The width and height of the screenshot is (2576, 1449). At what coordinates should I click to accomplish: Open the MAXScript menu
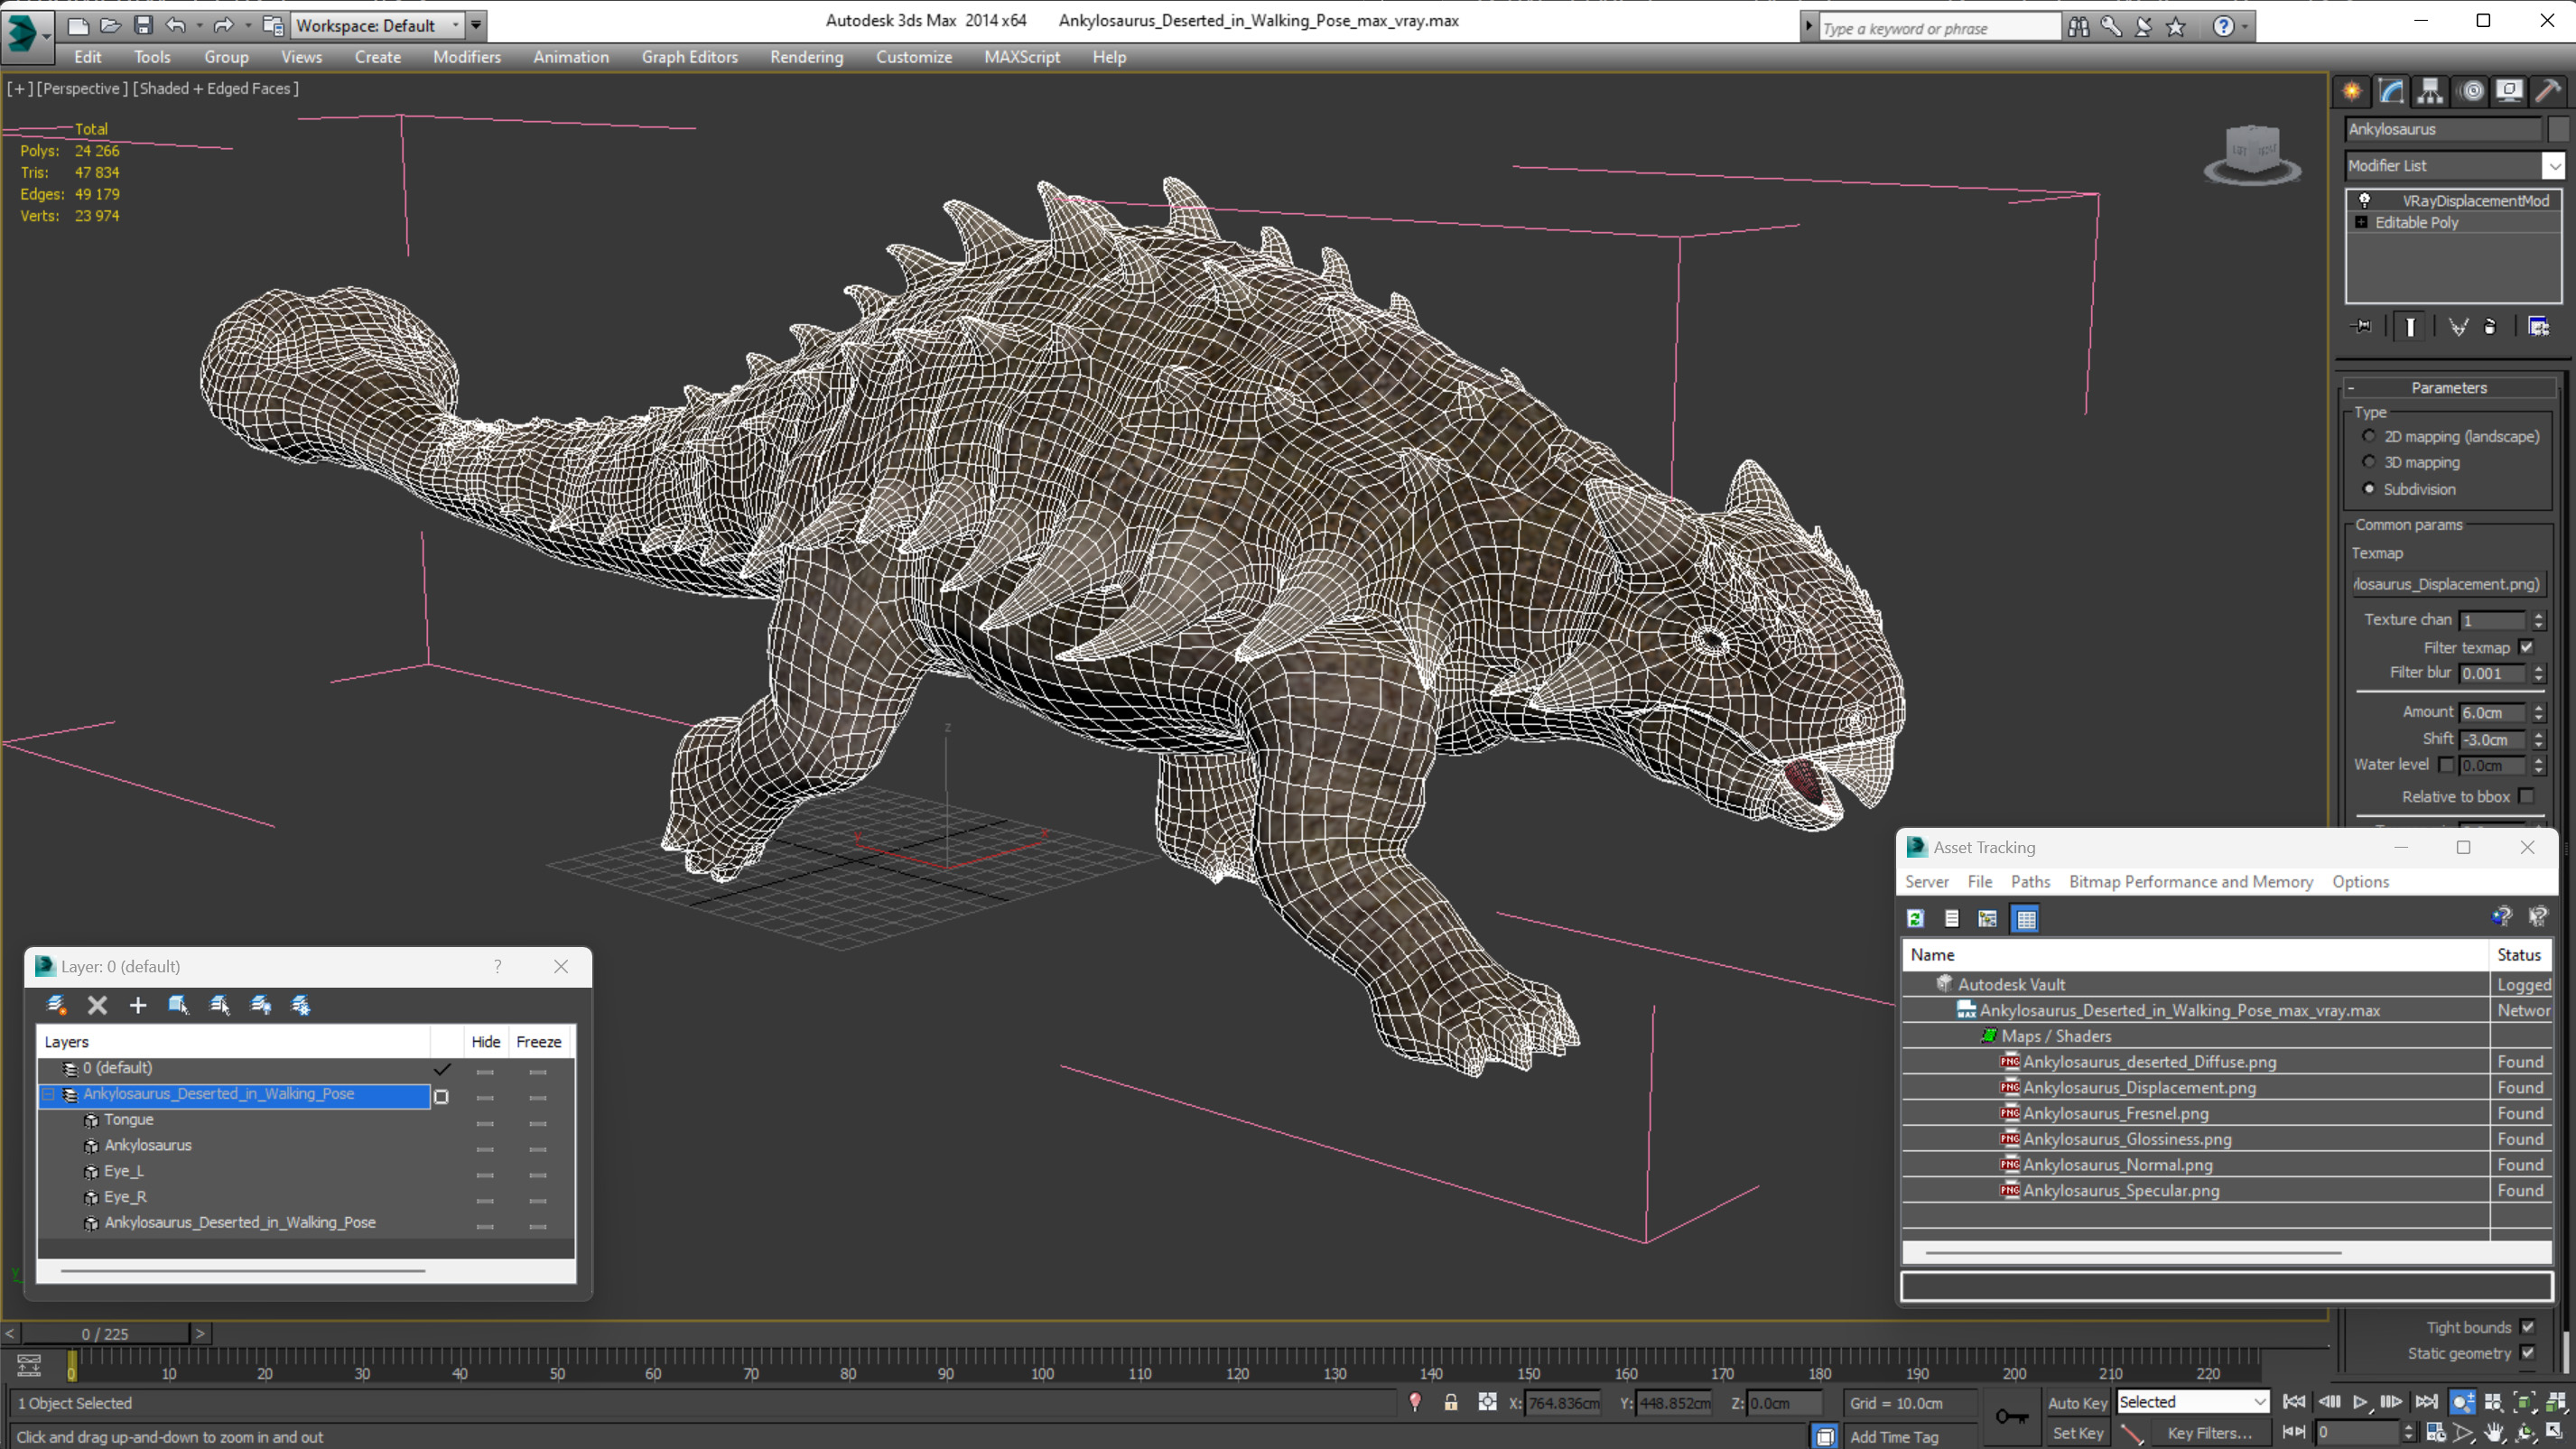coord(1021,57)
